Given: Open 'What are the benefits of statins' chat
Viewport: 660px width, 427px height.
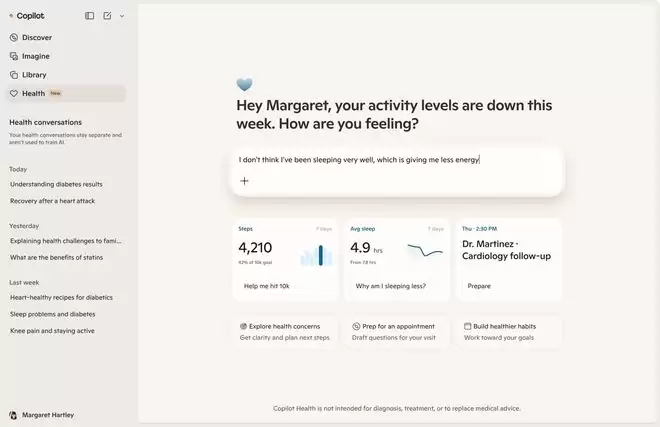Looking at the screenshot, I should 58,257.
